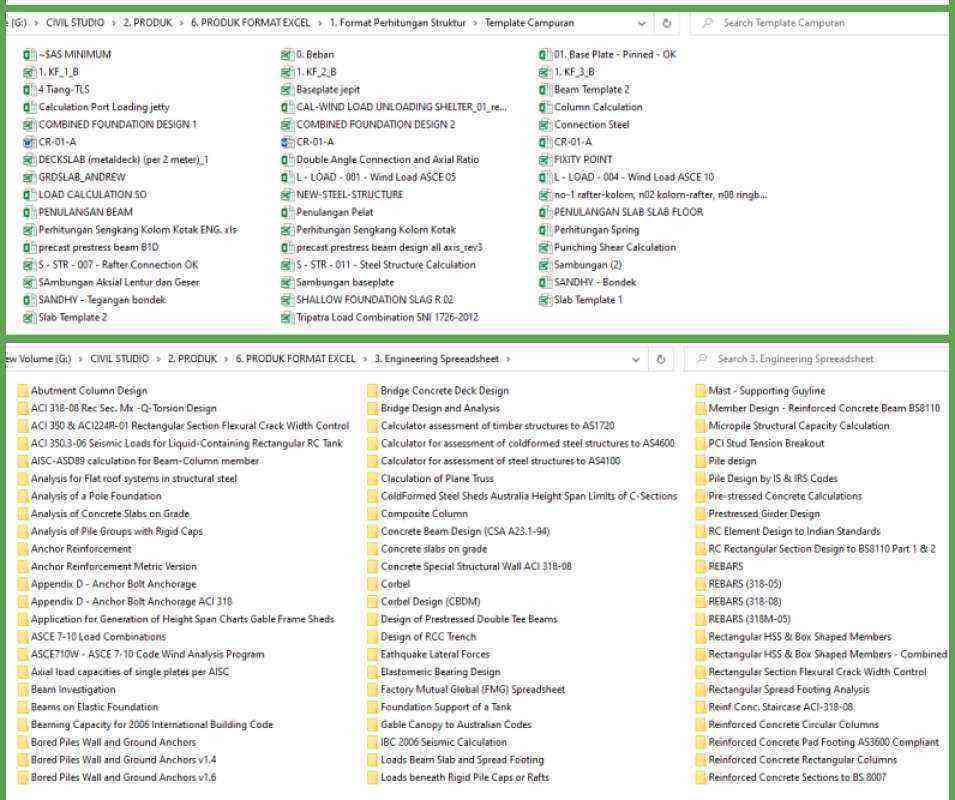Click the icon of Tripatra Load Combination SNI 1726-2012
The image size is (955, 800).
[x=286, y=318]
